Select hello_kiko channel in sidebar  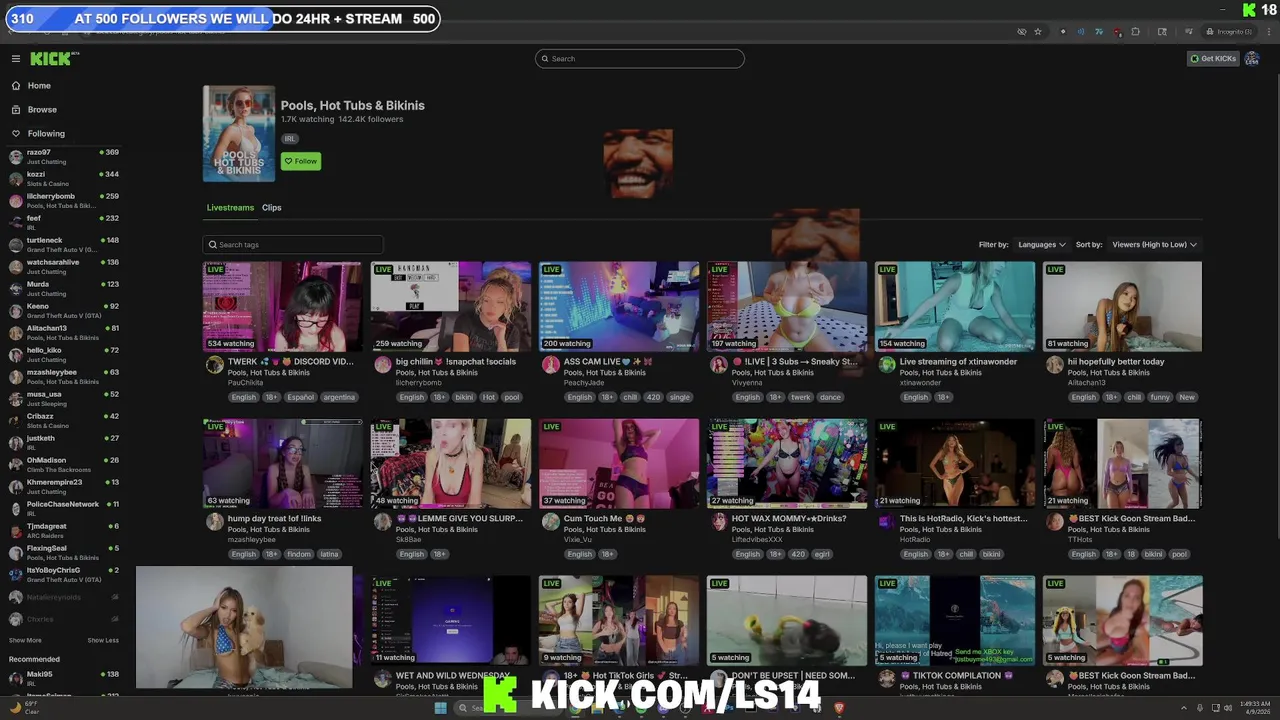pyautogui.click(x=64, y=355)
